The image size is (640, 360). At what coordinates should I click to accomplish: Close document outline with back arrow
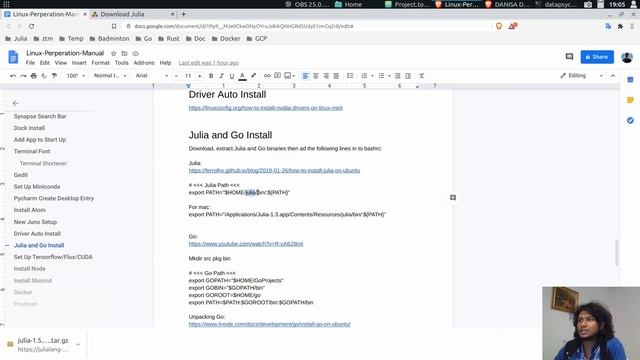[x=16, y=103]
